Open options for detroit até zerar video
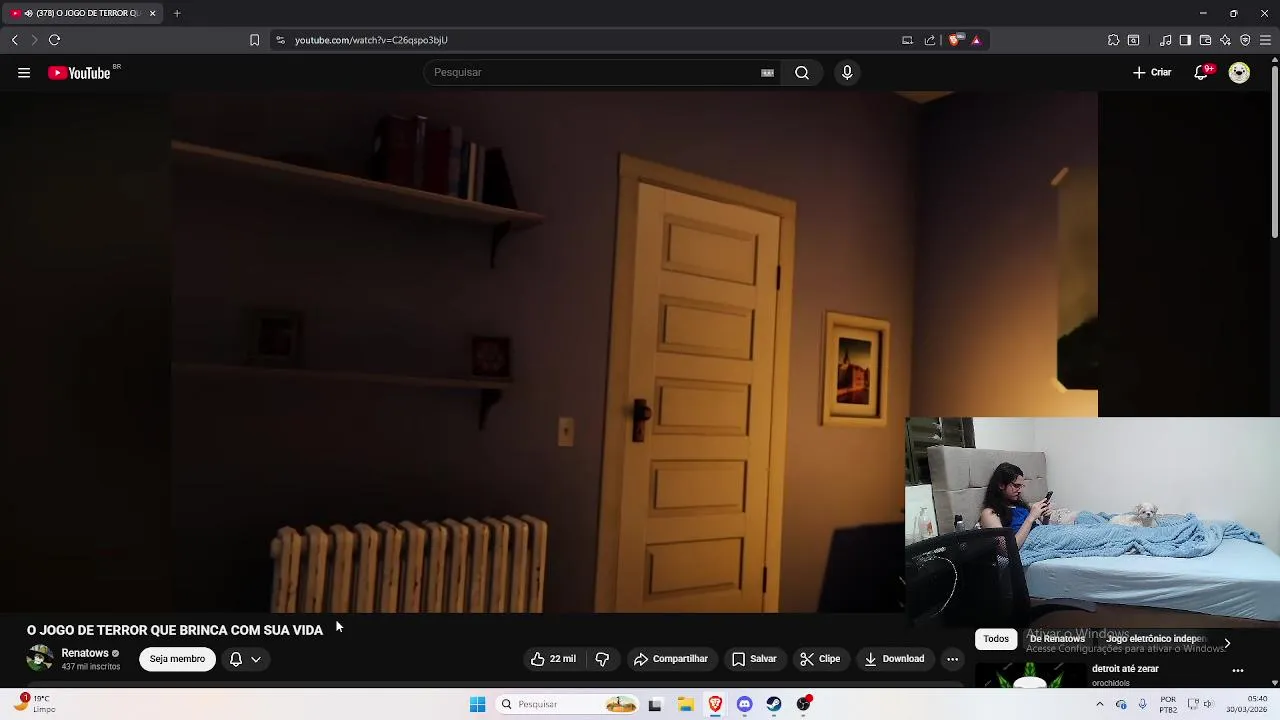The height and width of the screenshot is (720, 1280). tap(1238, 670)
